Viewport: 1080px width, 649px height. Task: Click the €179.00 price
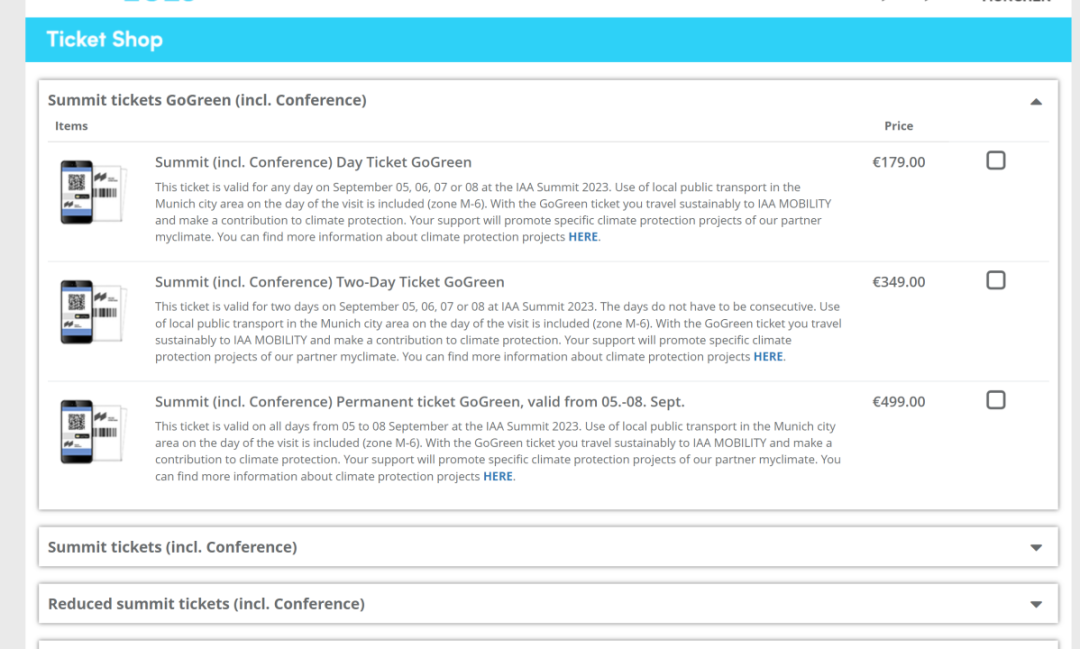coord(899,163)
